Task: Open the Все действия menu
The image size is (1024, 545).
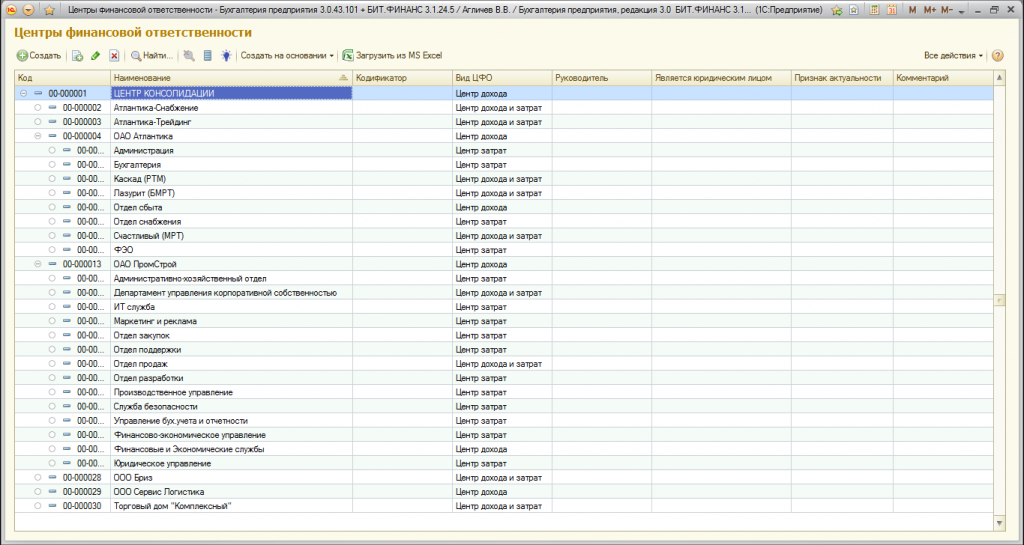Action: pyautogui.click(x=953, y=56)
